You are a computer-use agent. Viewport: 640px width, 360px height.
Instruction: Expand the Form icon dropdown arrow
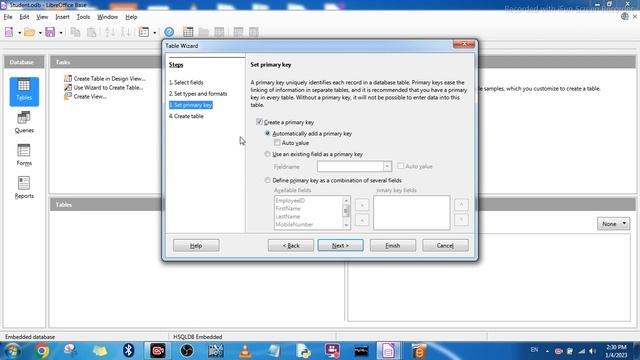[154, 33]
